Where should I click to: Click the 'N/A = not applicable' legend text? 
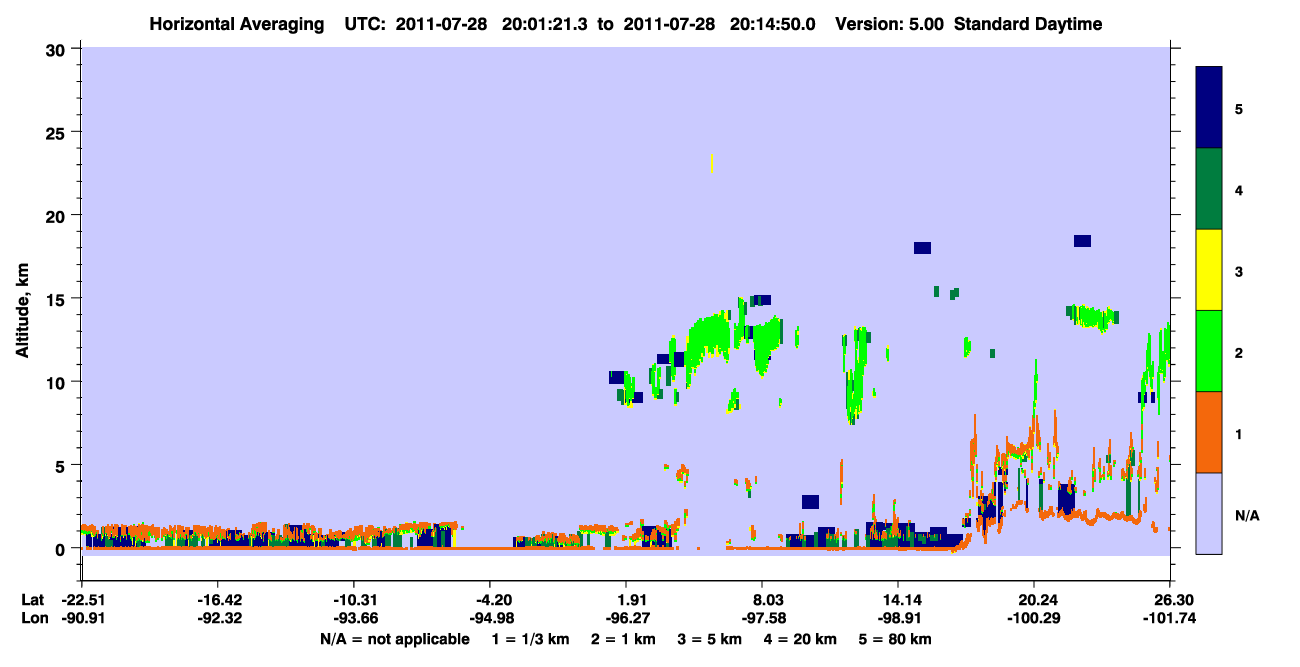tap(394, 639)
